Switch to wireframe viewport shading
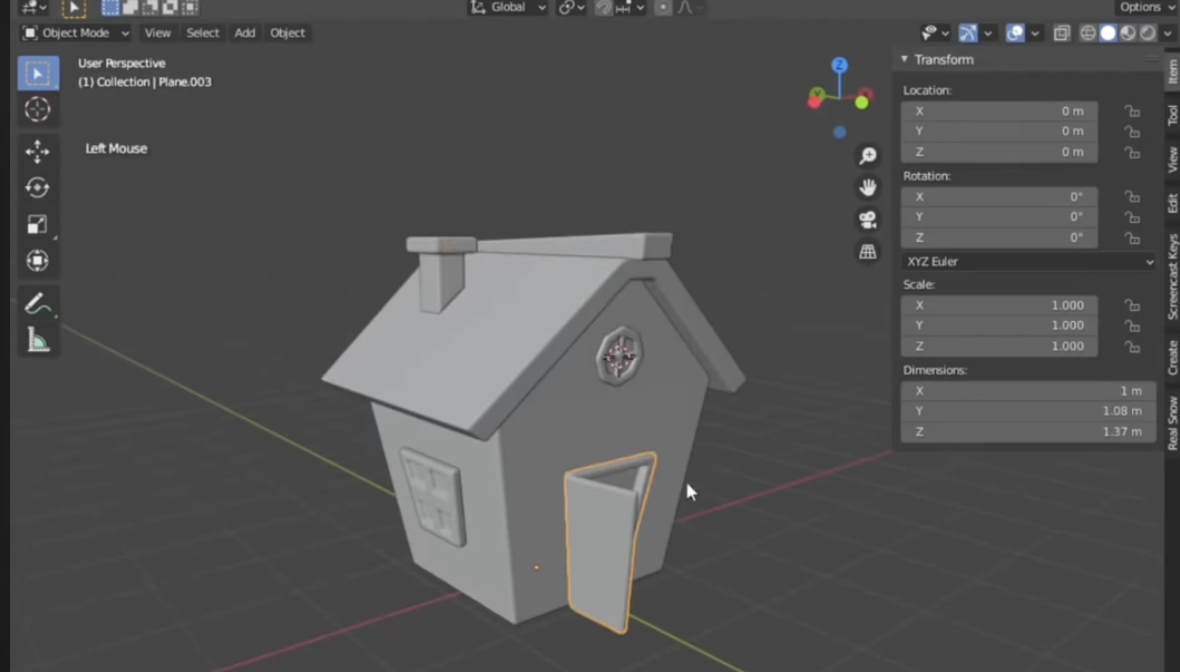 (1087, 33)
